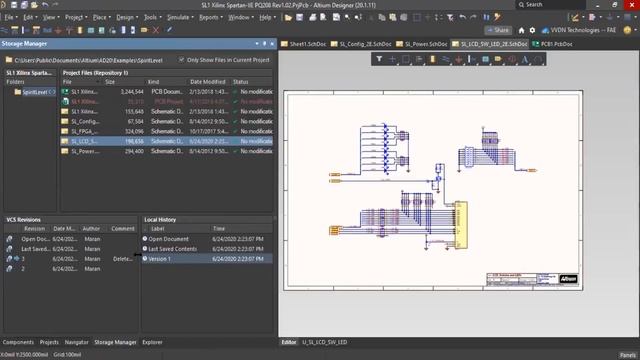The height and width of the screenshot is (360, 640).
Task: Open Storage Manager panel options dropdown arrow
Action: [x=257, y=44]
